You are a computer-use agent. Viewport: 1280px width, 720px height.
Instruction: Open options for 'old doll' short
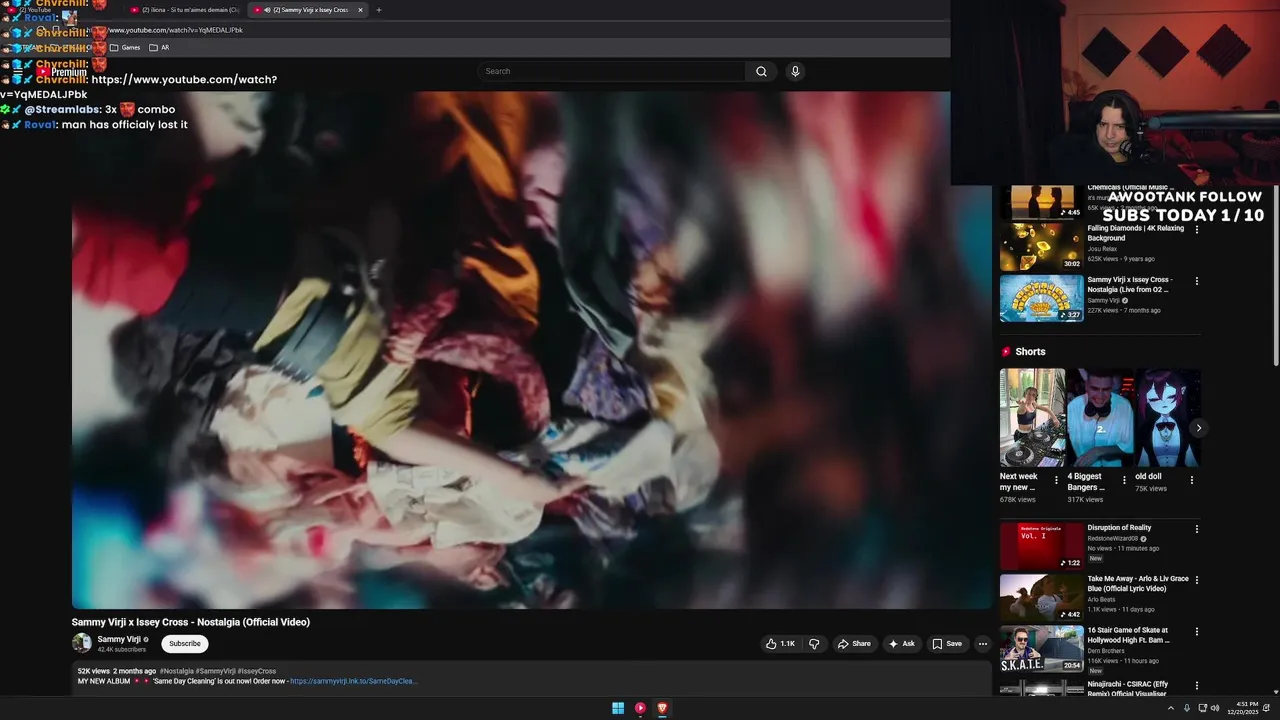tap(1191, 480)
